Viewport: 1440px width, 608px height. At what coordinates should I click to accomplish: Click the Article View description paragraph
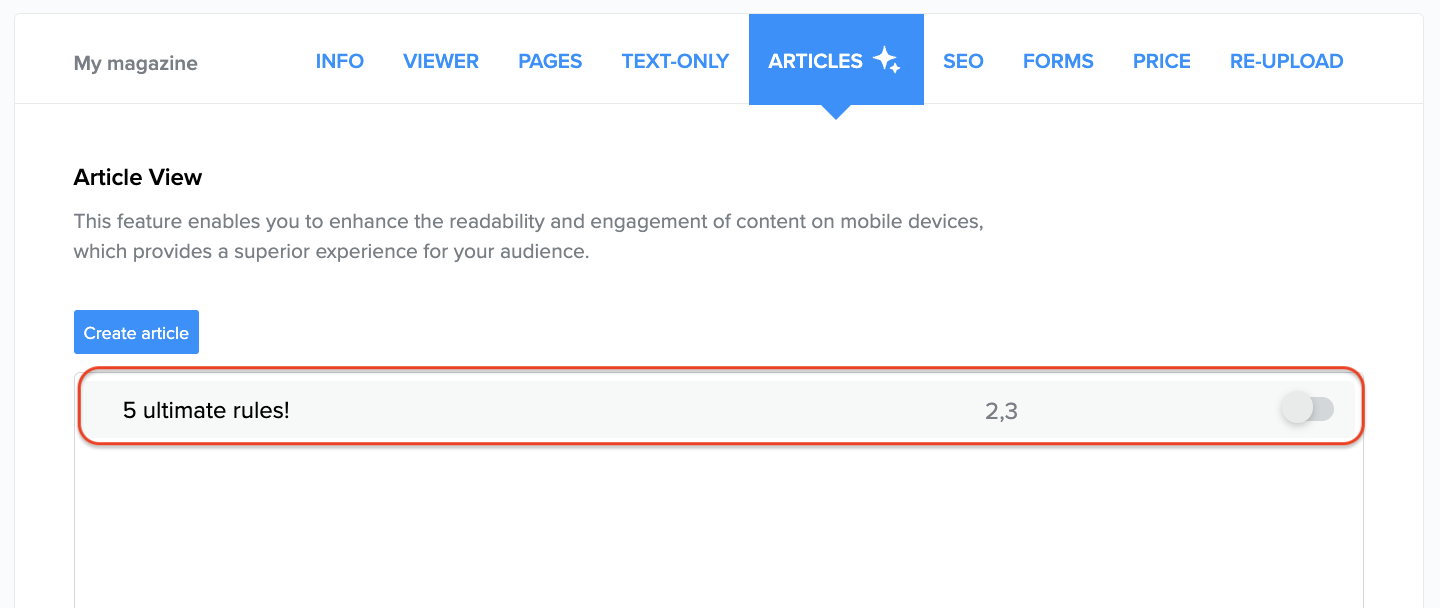click(528, 236)
